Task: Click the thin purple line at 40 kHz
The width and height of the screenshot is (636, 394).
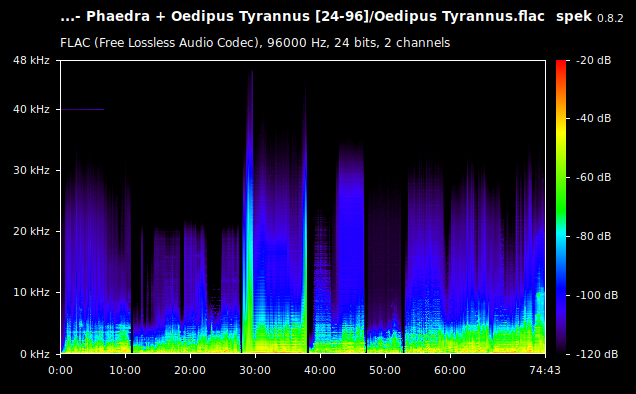Action: pos(82,110)
